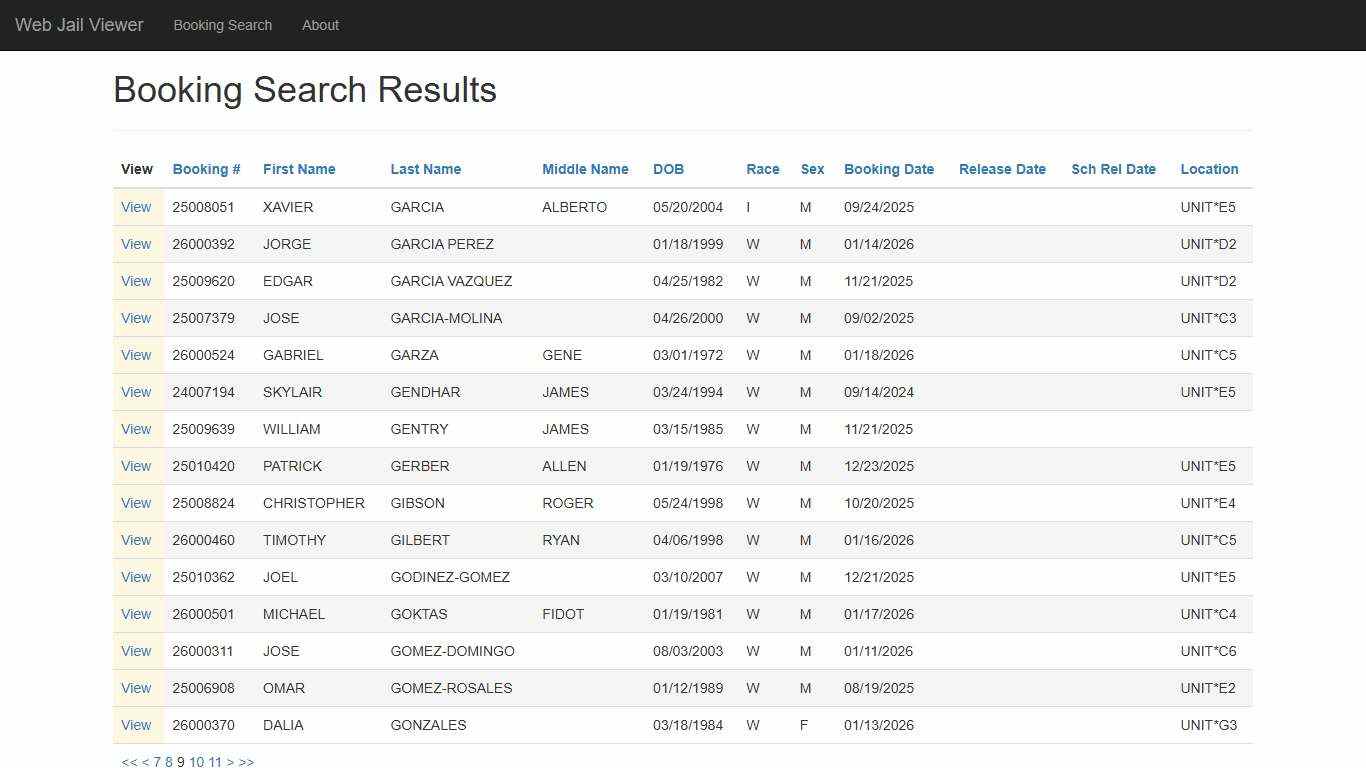View booking record for DALIA GONZALES
This screenshot has height=768, width=1366.
point(136,725)
